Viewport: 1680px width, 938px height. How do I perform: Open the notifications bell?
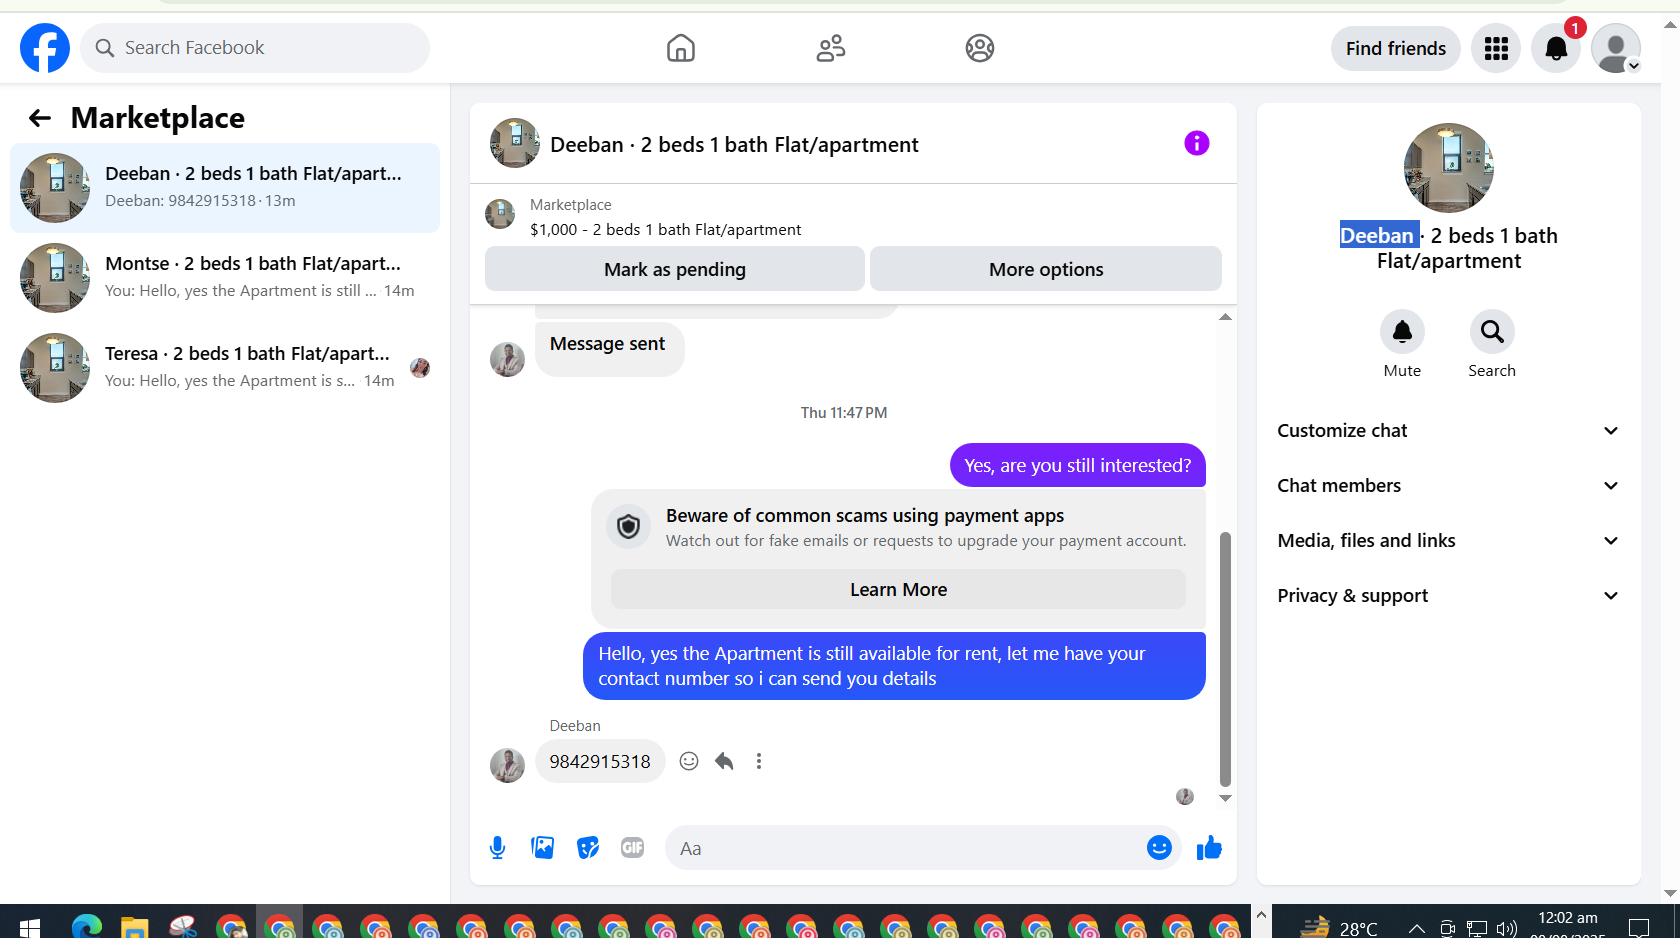[1556, 48]
